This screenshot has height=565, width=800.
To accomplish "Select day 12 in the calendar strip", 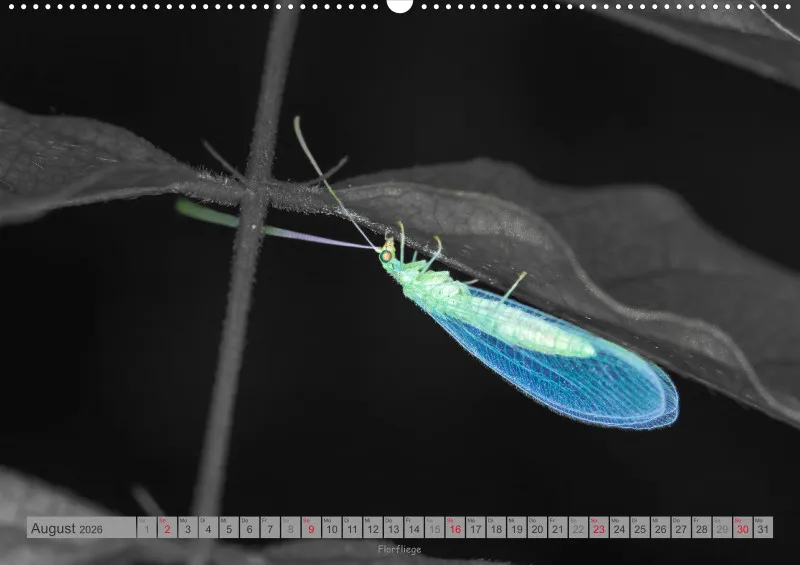I will 373,527.
